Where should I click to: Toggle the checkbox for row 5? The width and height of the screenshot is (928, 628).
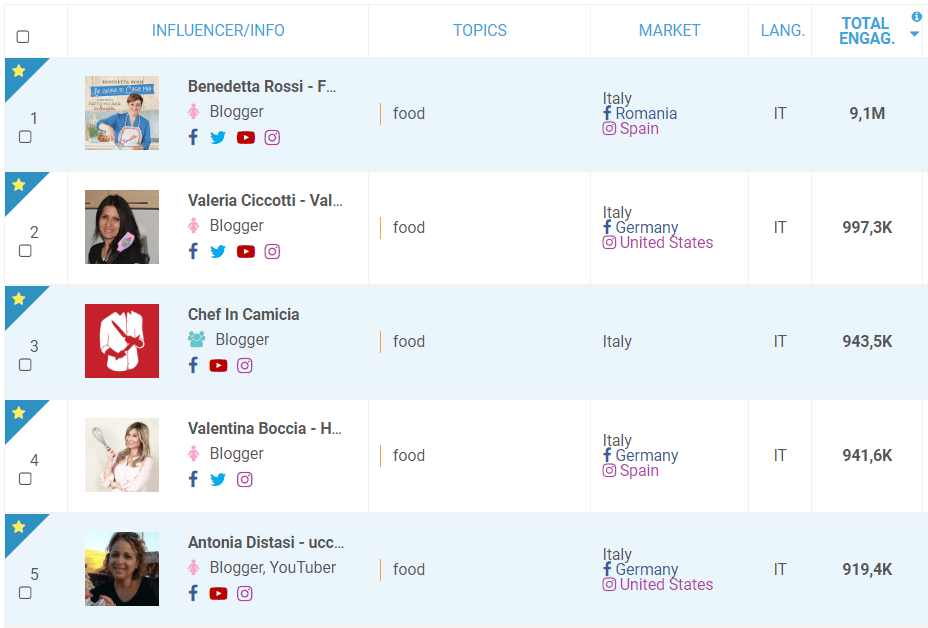pos(25,592)
